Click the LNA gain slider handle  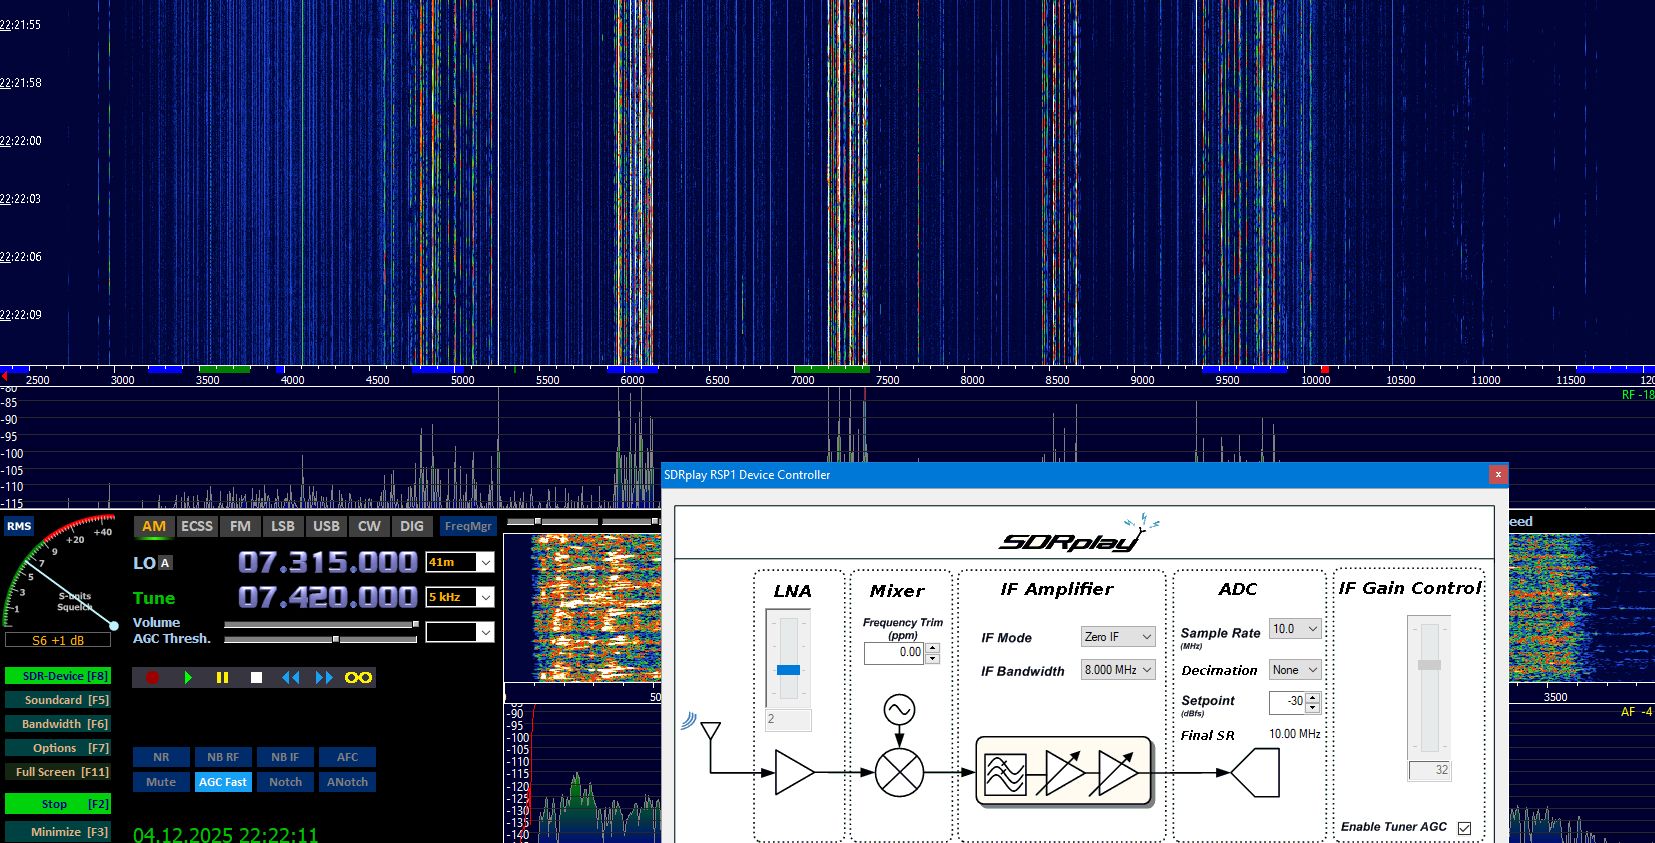coord(788,670)
